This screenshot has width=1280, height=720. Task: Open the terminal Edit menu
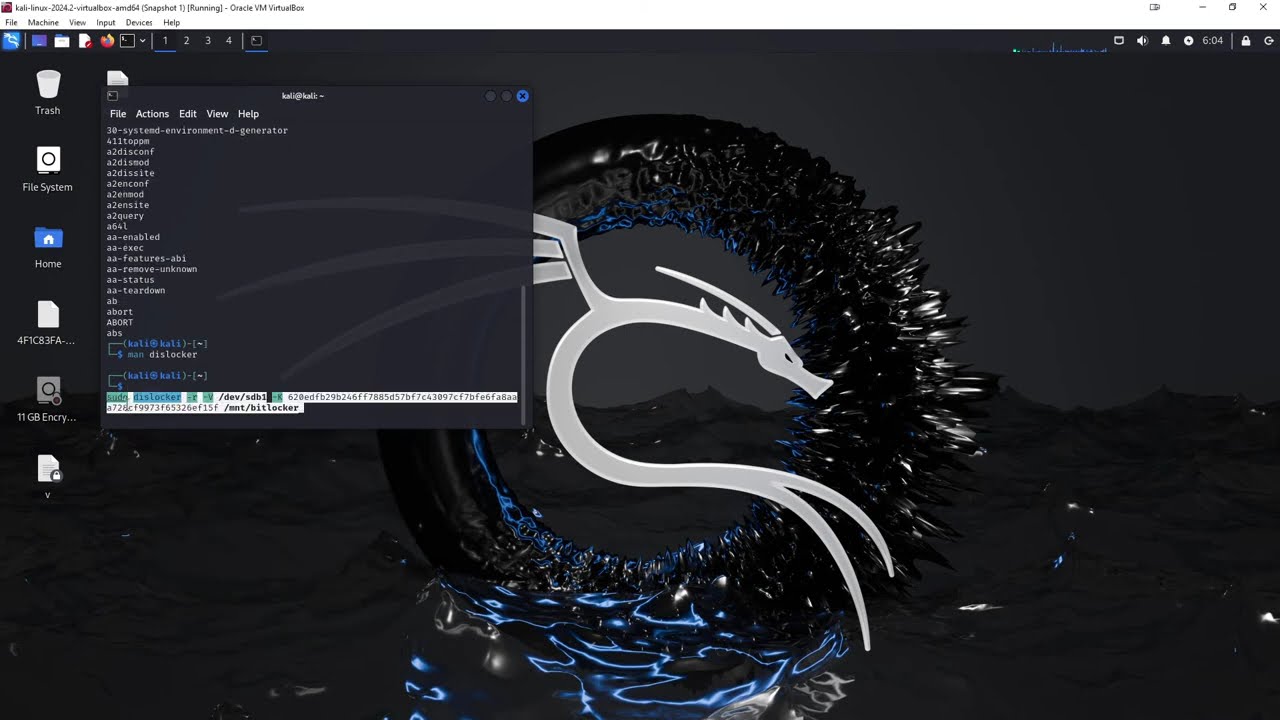(188, 114)
